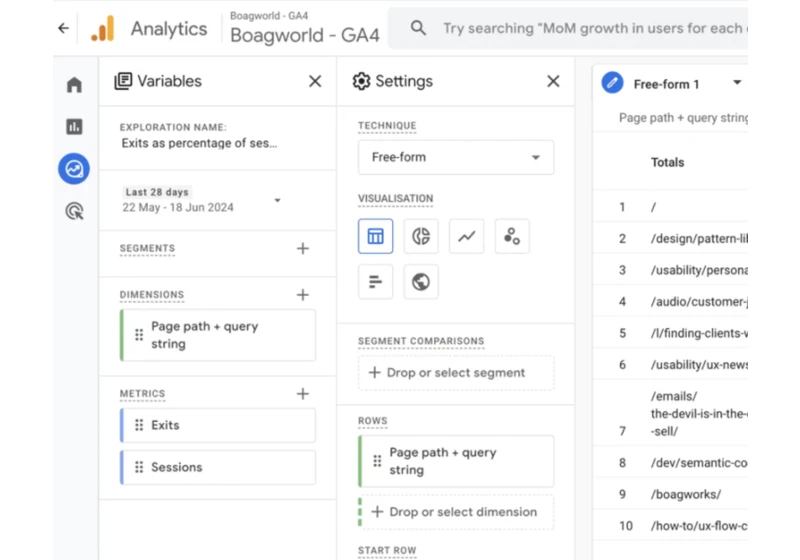Image resolution: width=800 pixels, height=560 pixels.
Task: Click Drop or select segment
Action: (x=456, y=373)
